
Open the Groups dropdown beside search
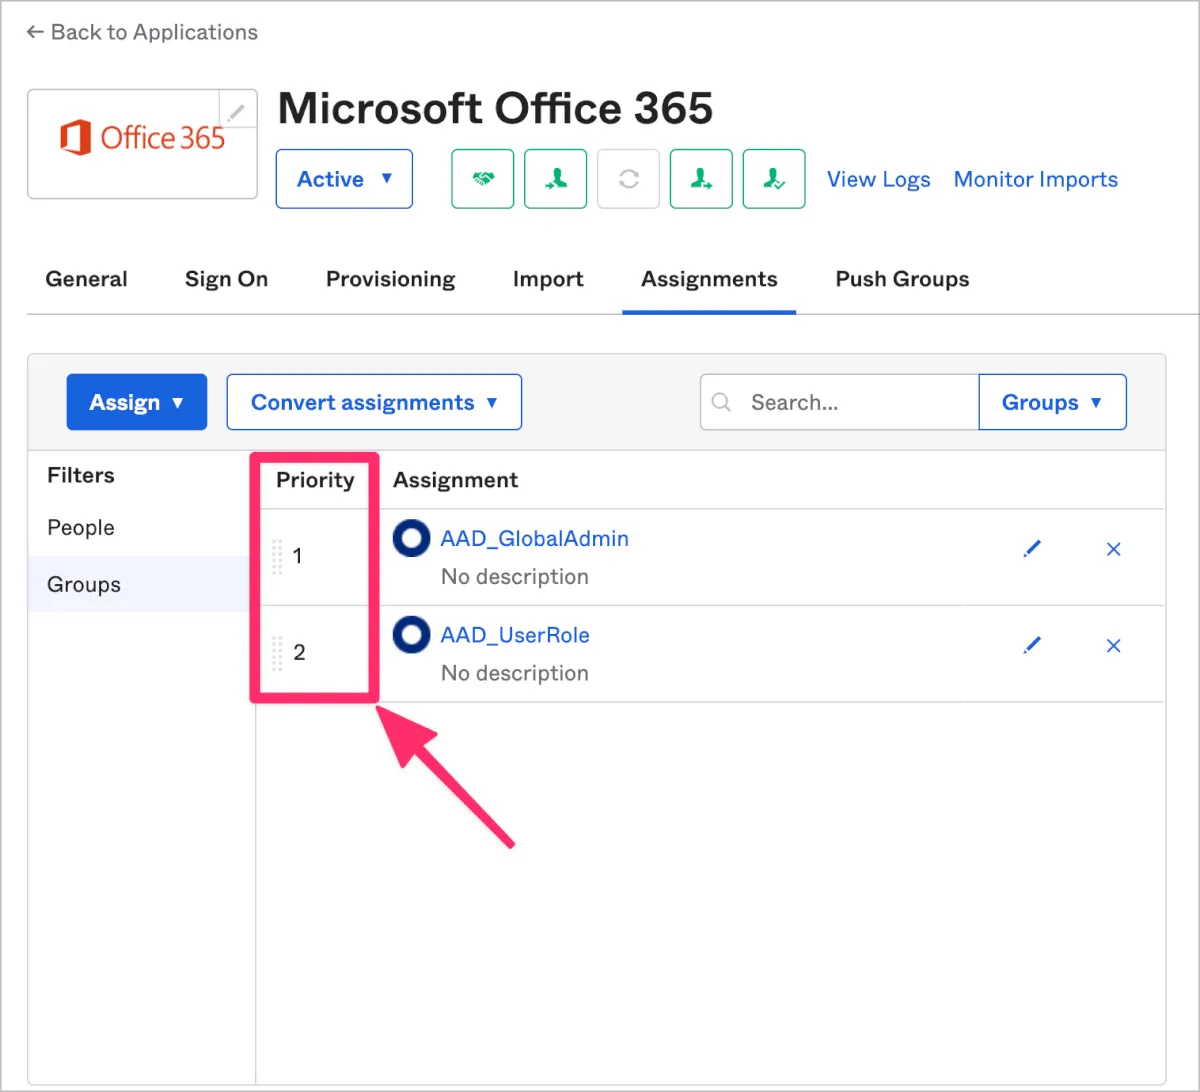1052,402
